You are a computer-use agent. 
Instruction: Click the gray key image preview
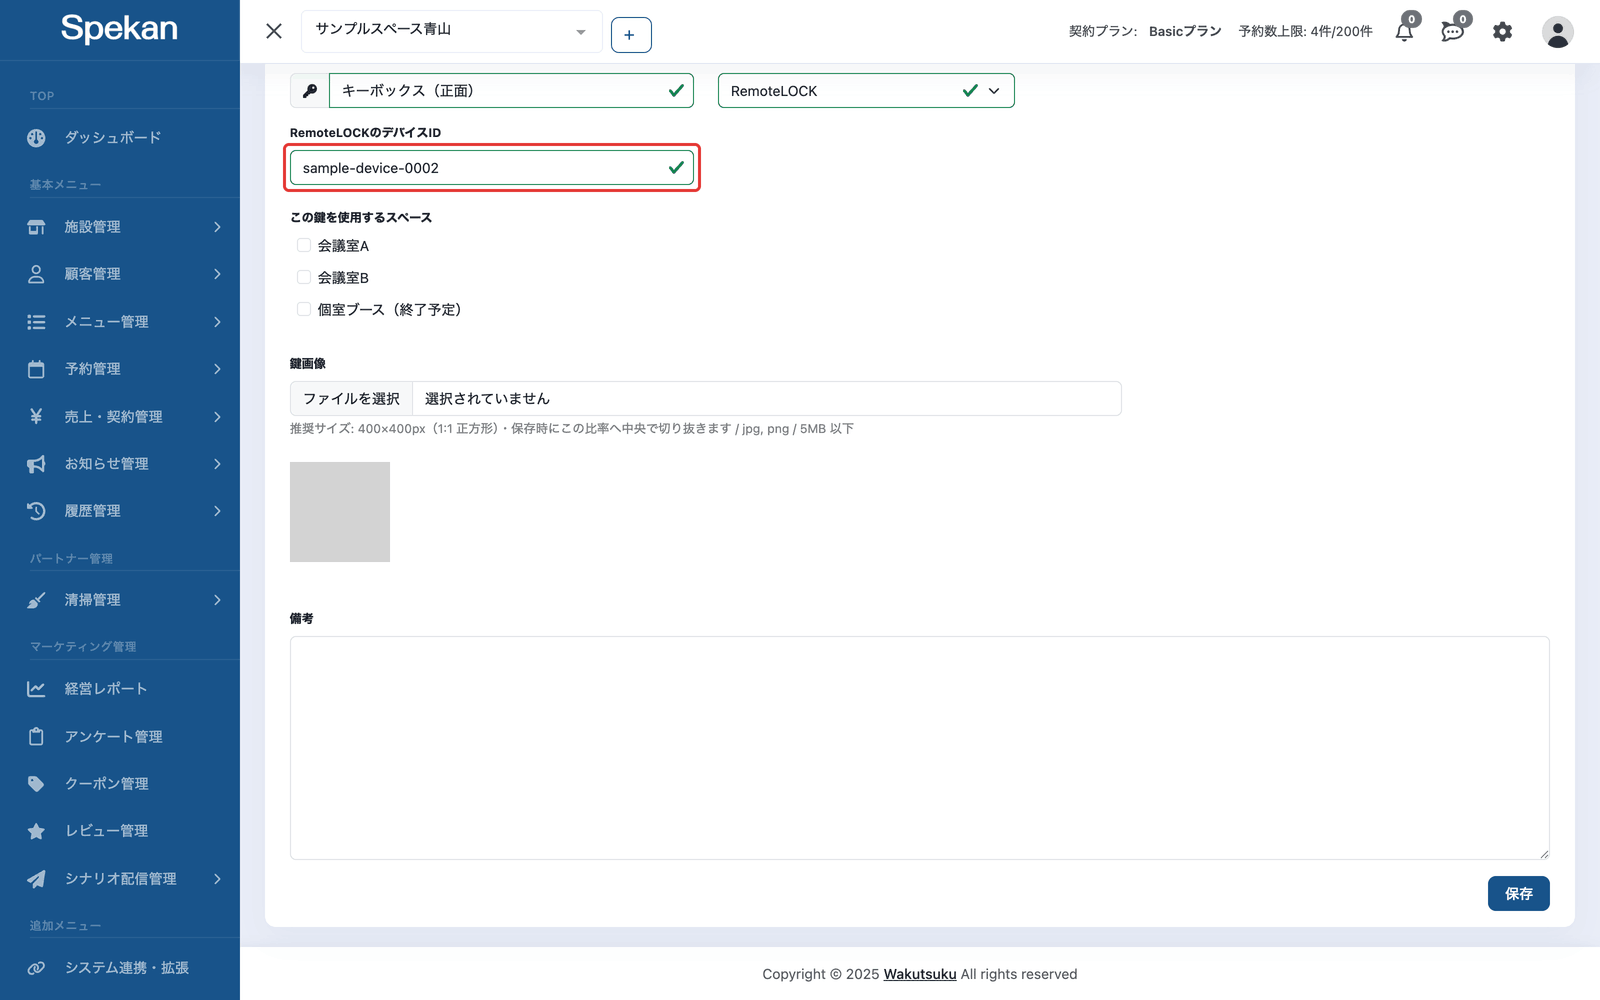click(340, 512)
